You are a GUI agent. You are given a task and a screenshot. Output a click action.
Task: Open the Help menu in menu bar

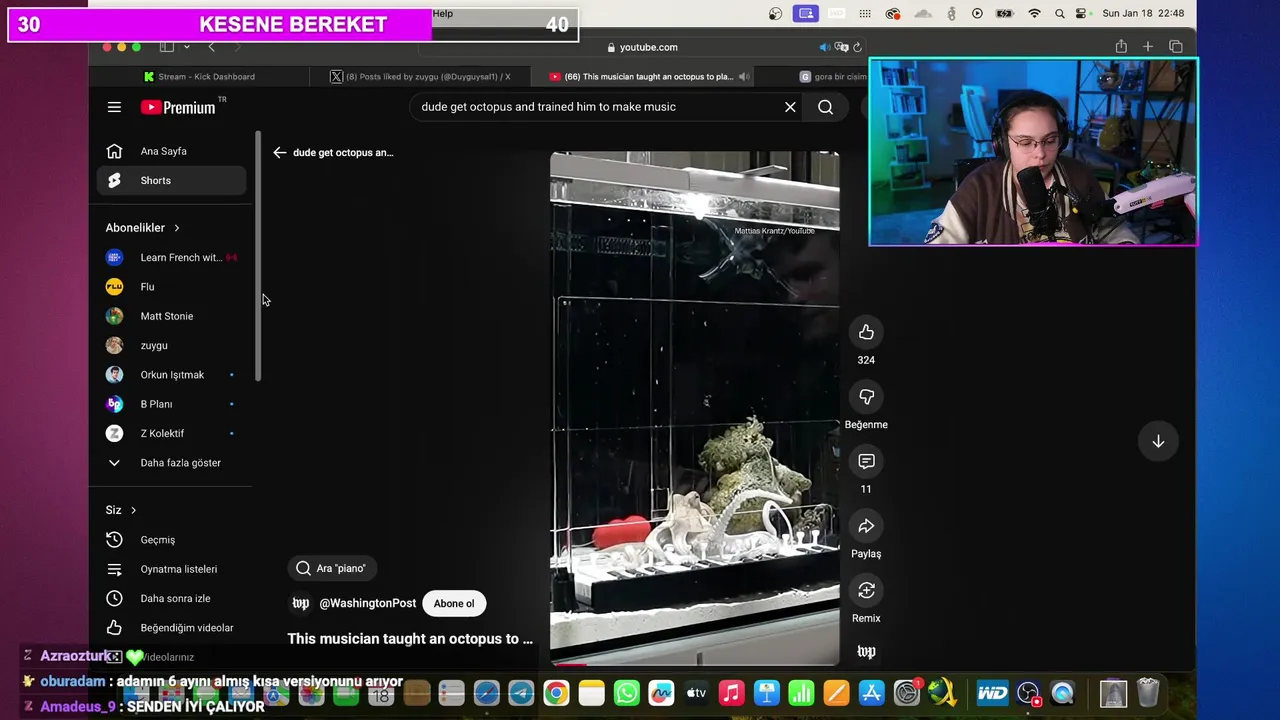443,14
